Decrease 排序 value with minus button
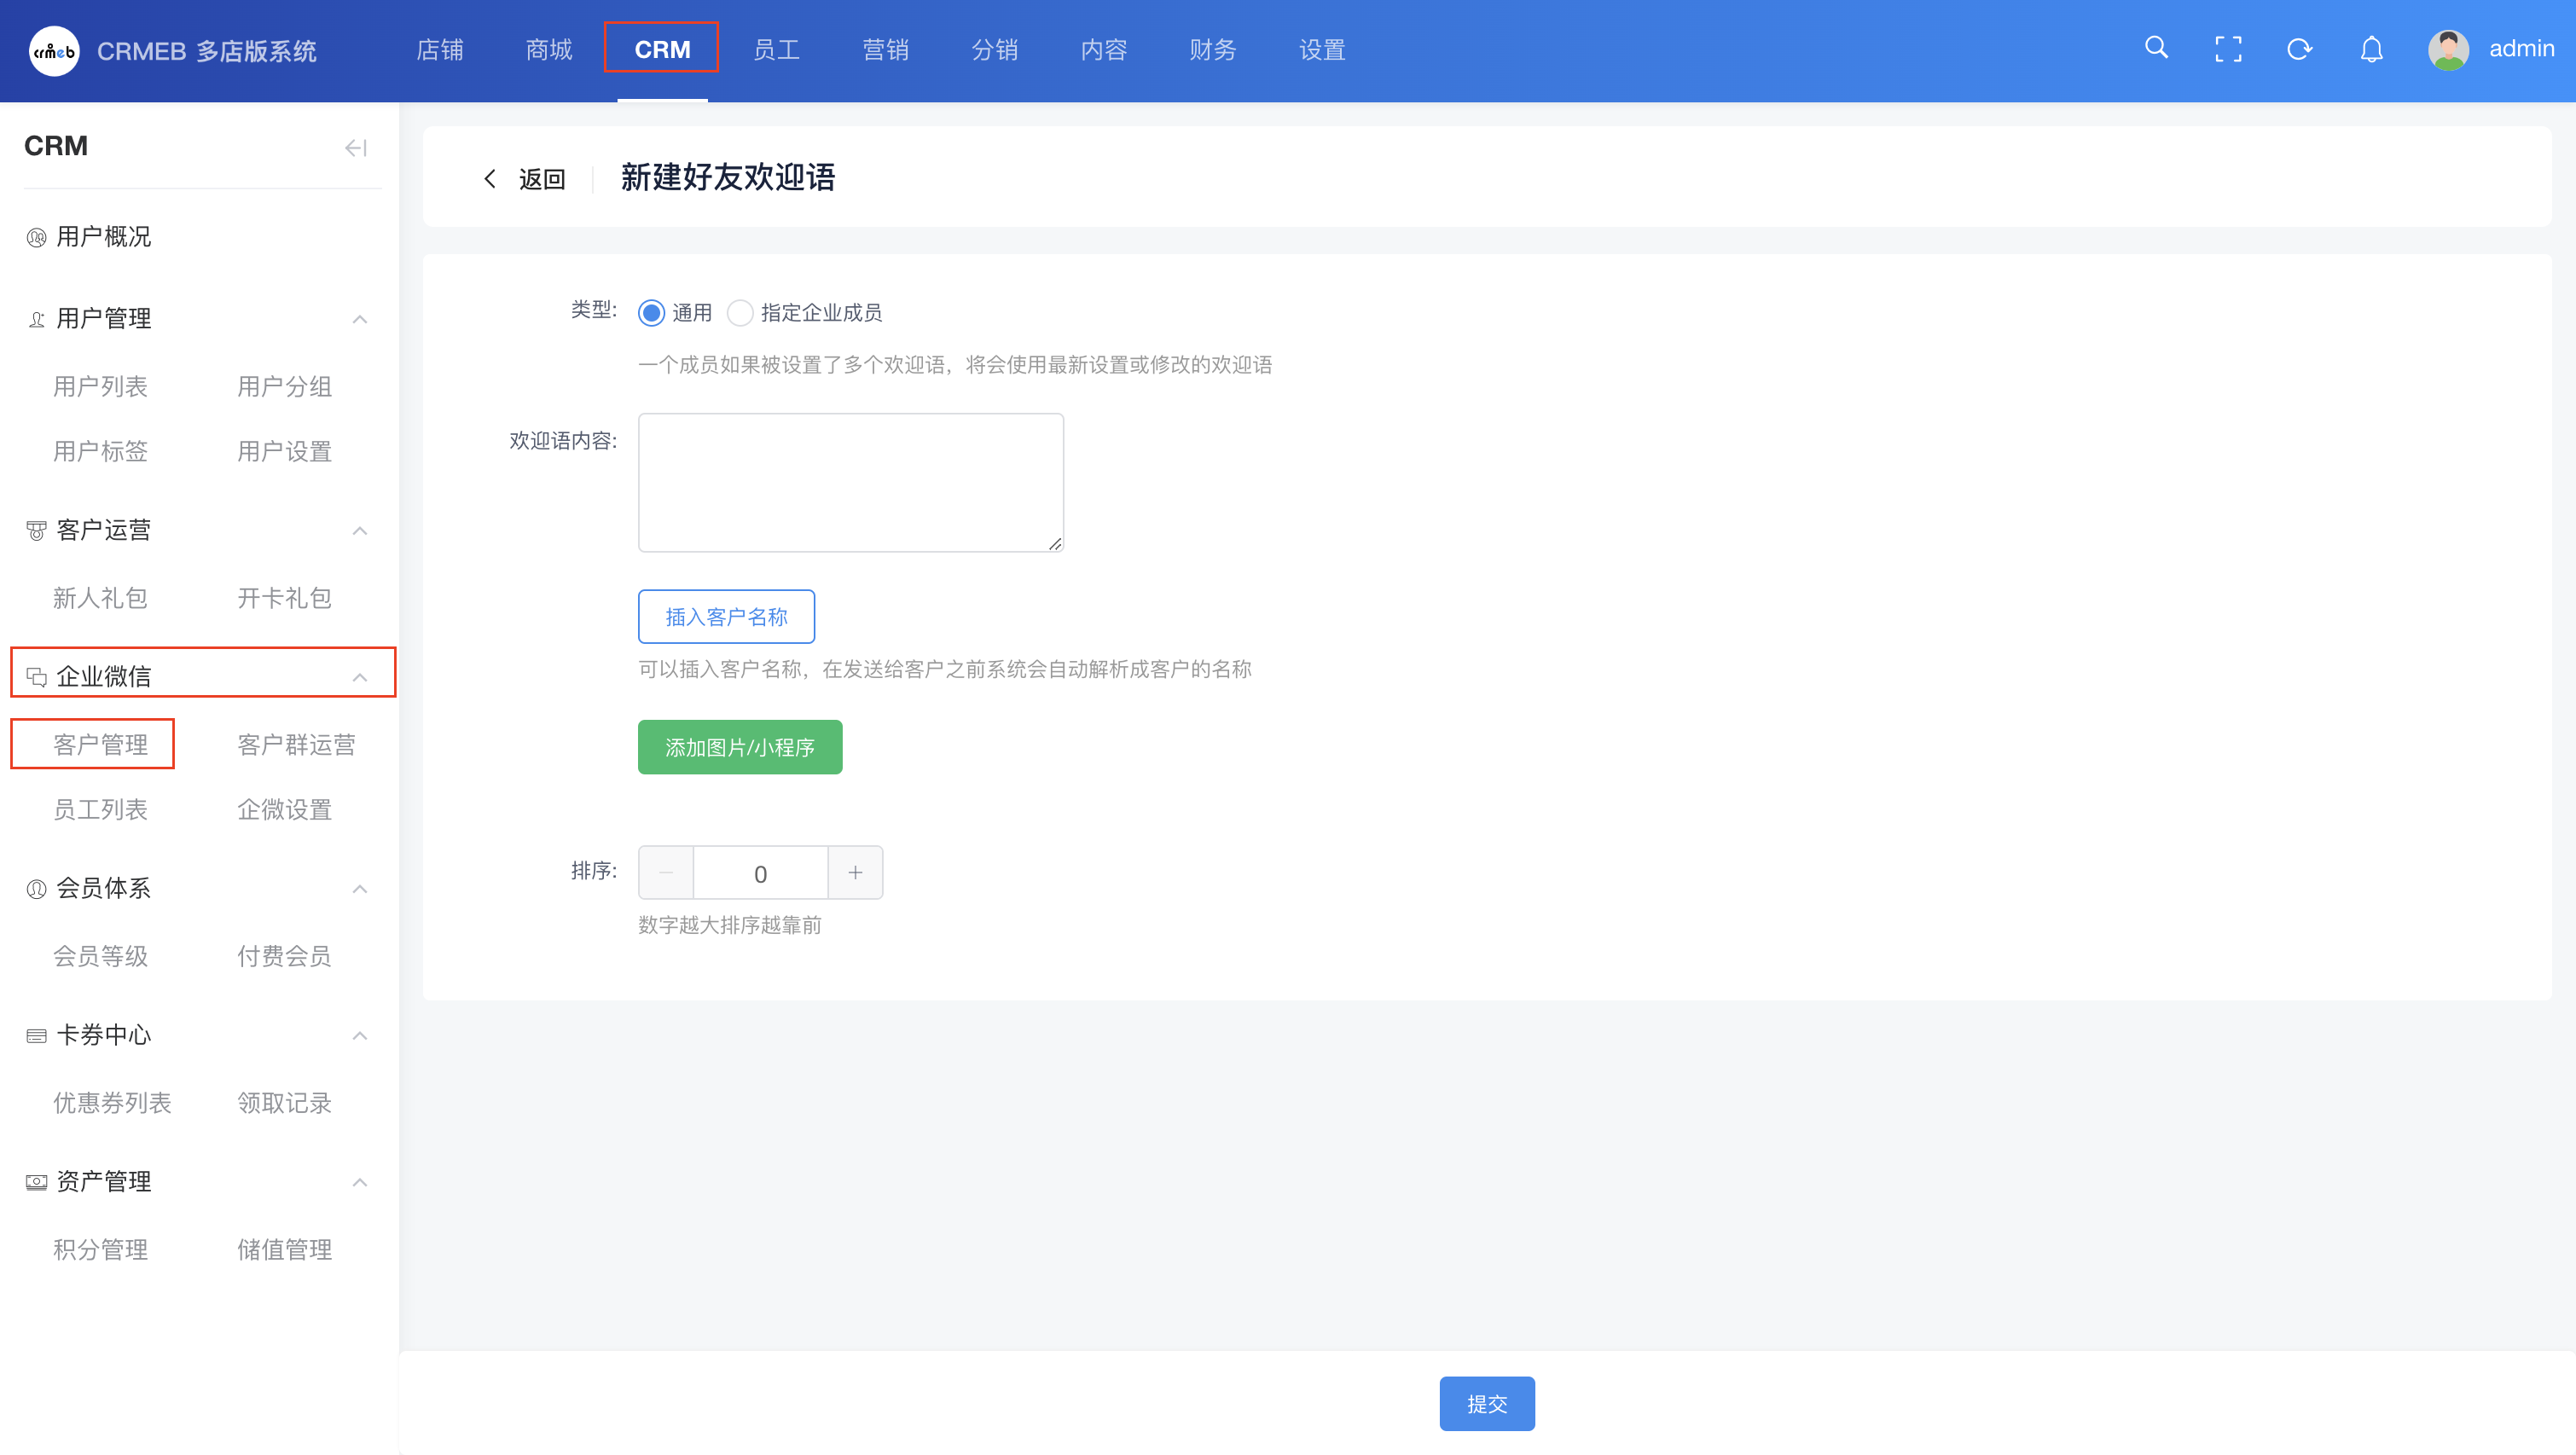2576x1455 pixels. coord(666,873)
